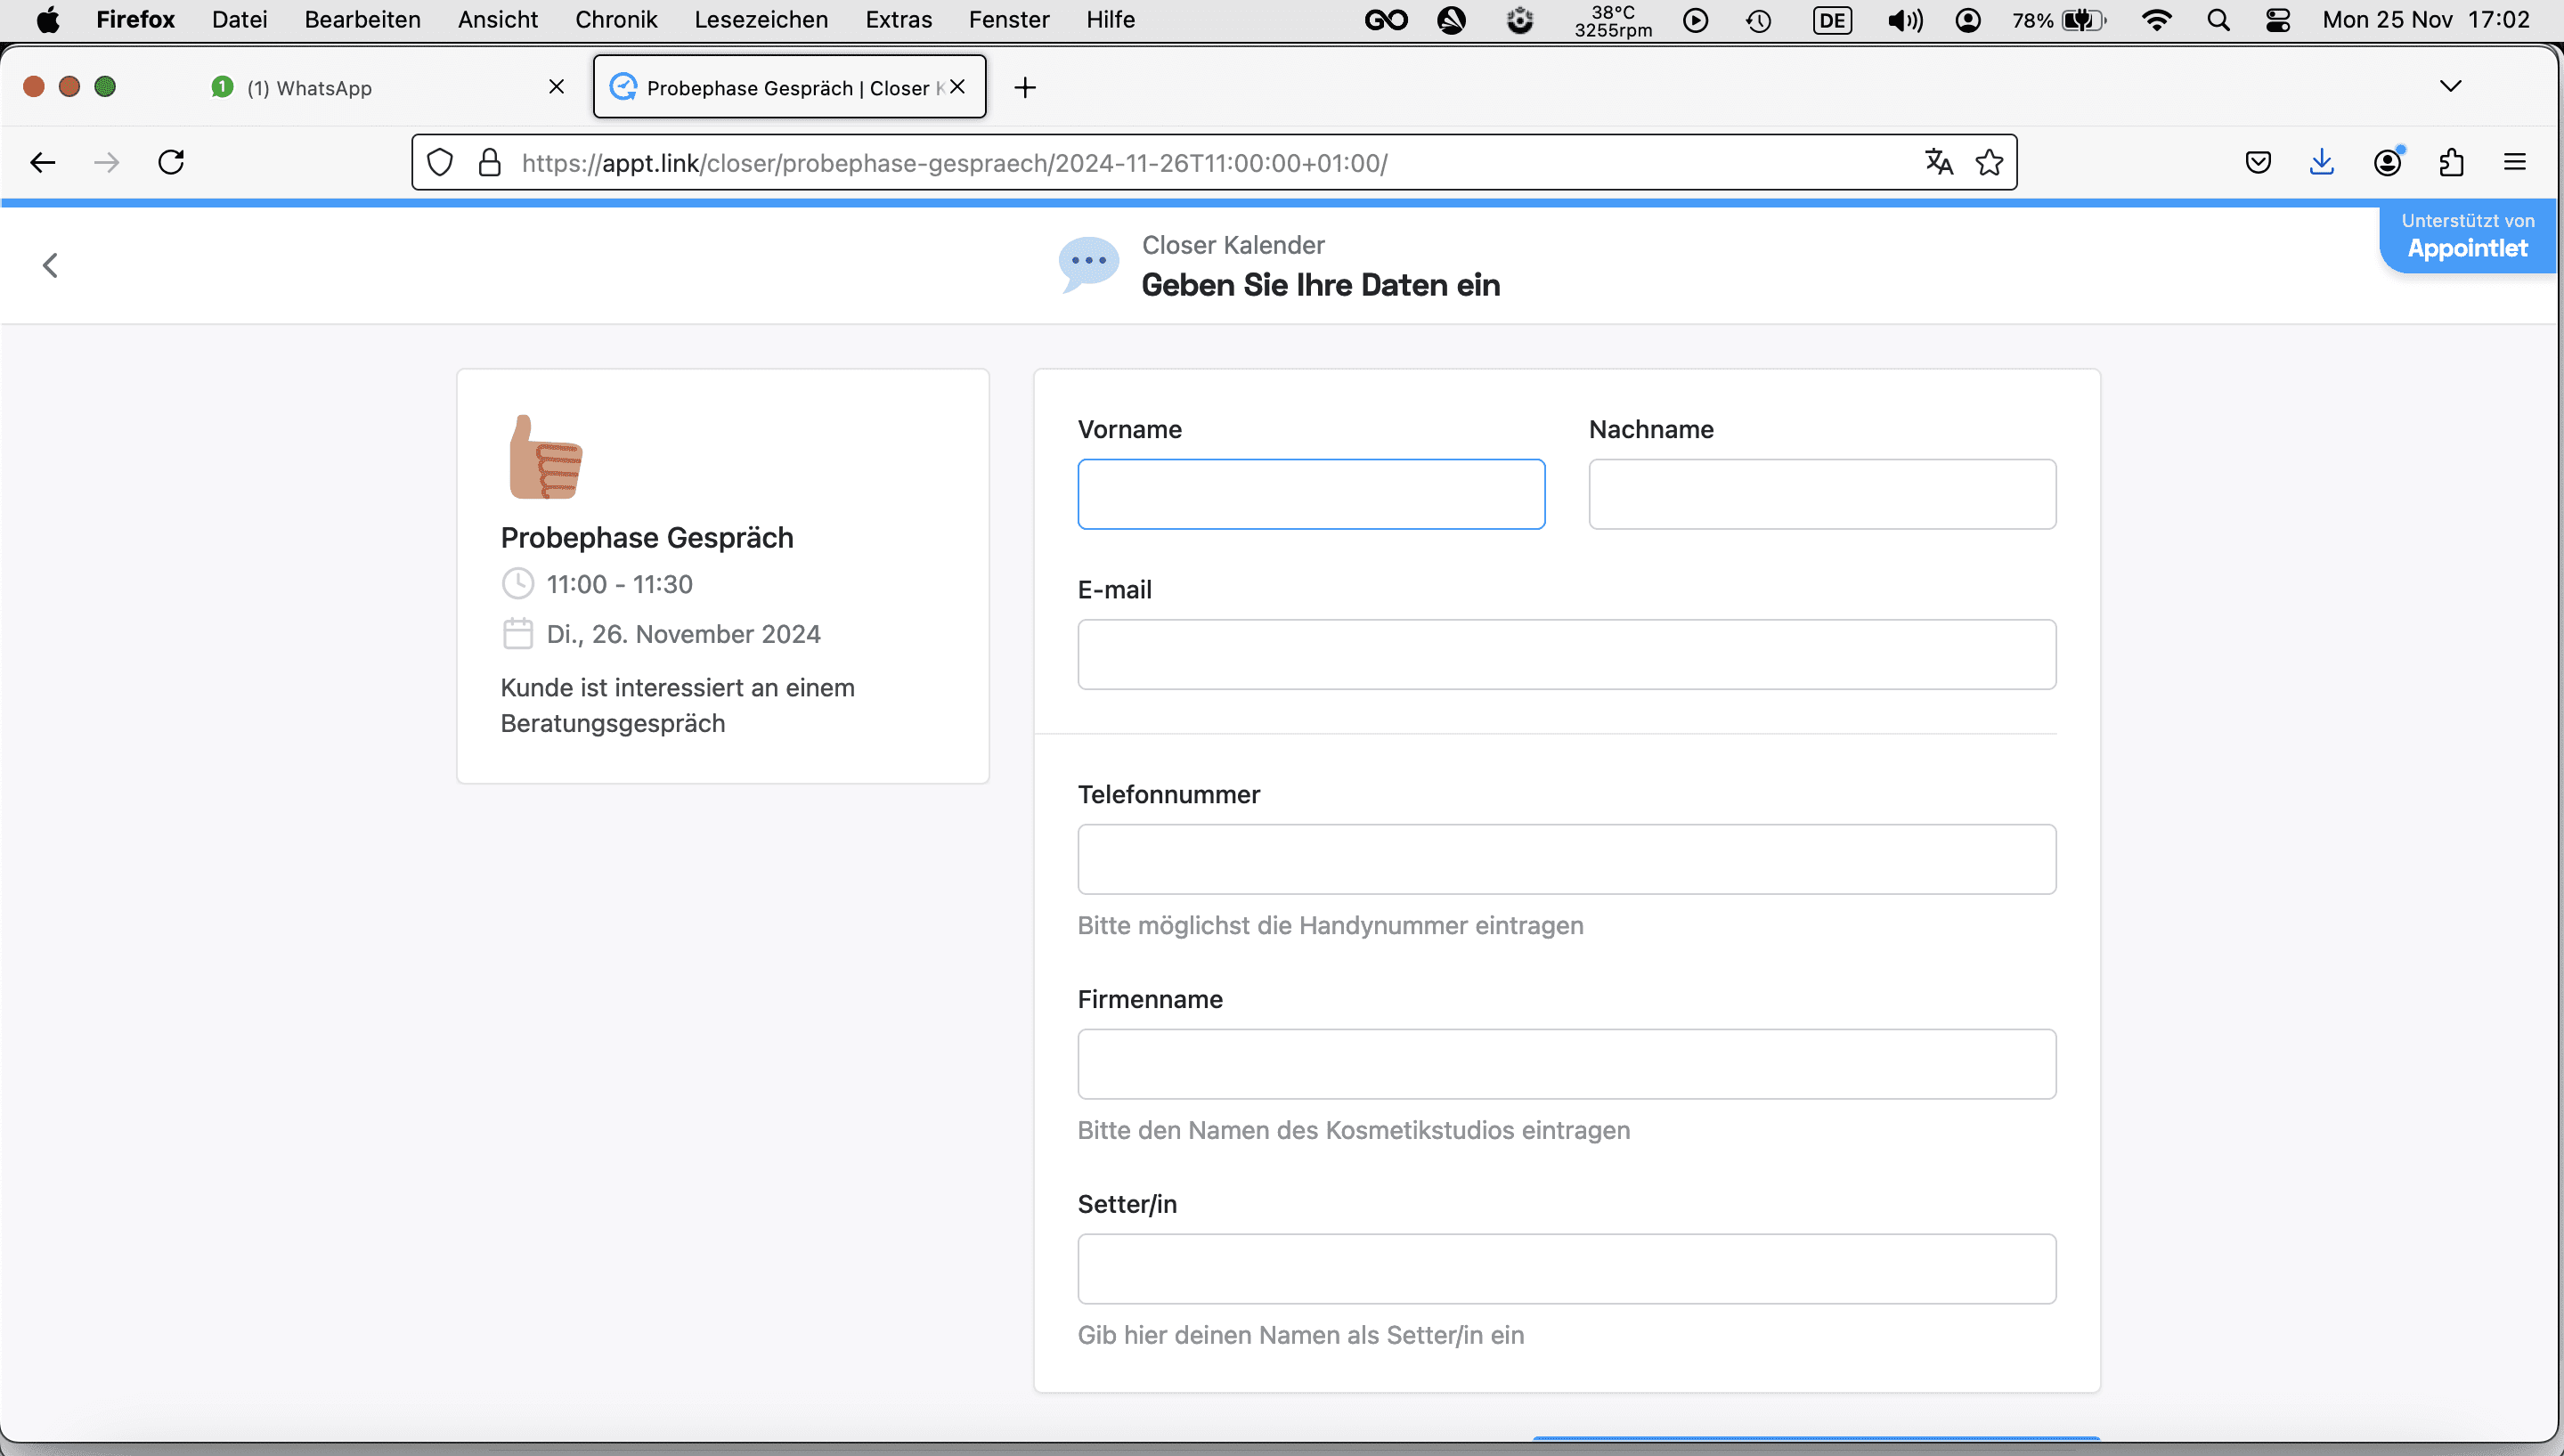Viewport: 2564px width, 1456px height.
Task: Open the Firefox hamburger menu
Action: [x=2515, y=162]
